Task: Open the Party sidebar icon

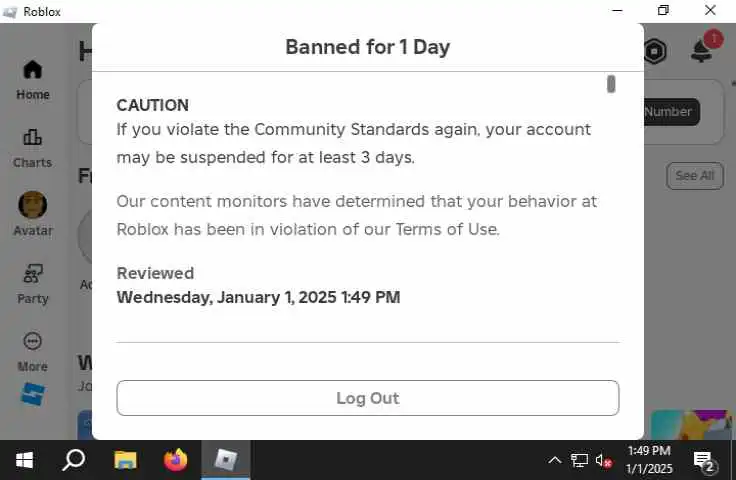Action: [32, 282]
